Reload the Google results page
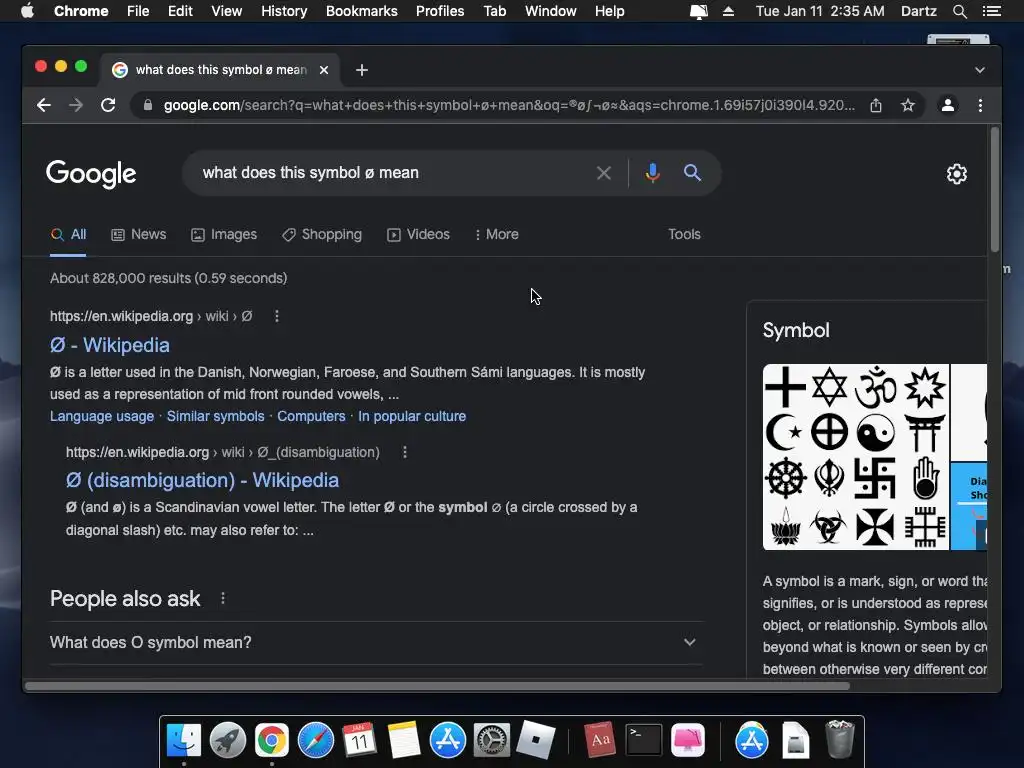Screen dimensions: 1024x768 point(108,105)
